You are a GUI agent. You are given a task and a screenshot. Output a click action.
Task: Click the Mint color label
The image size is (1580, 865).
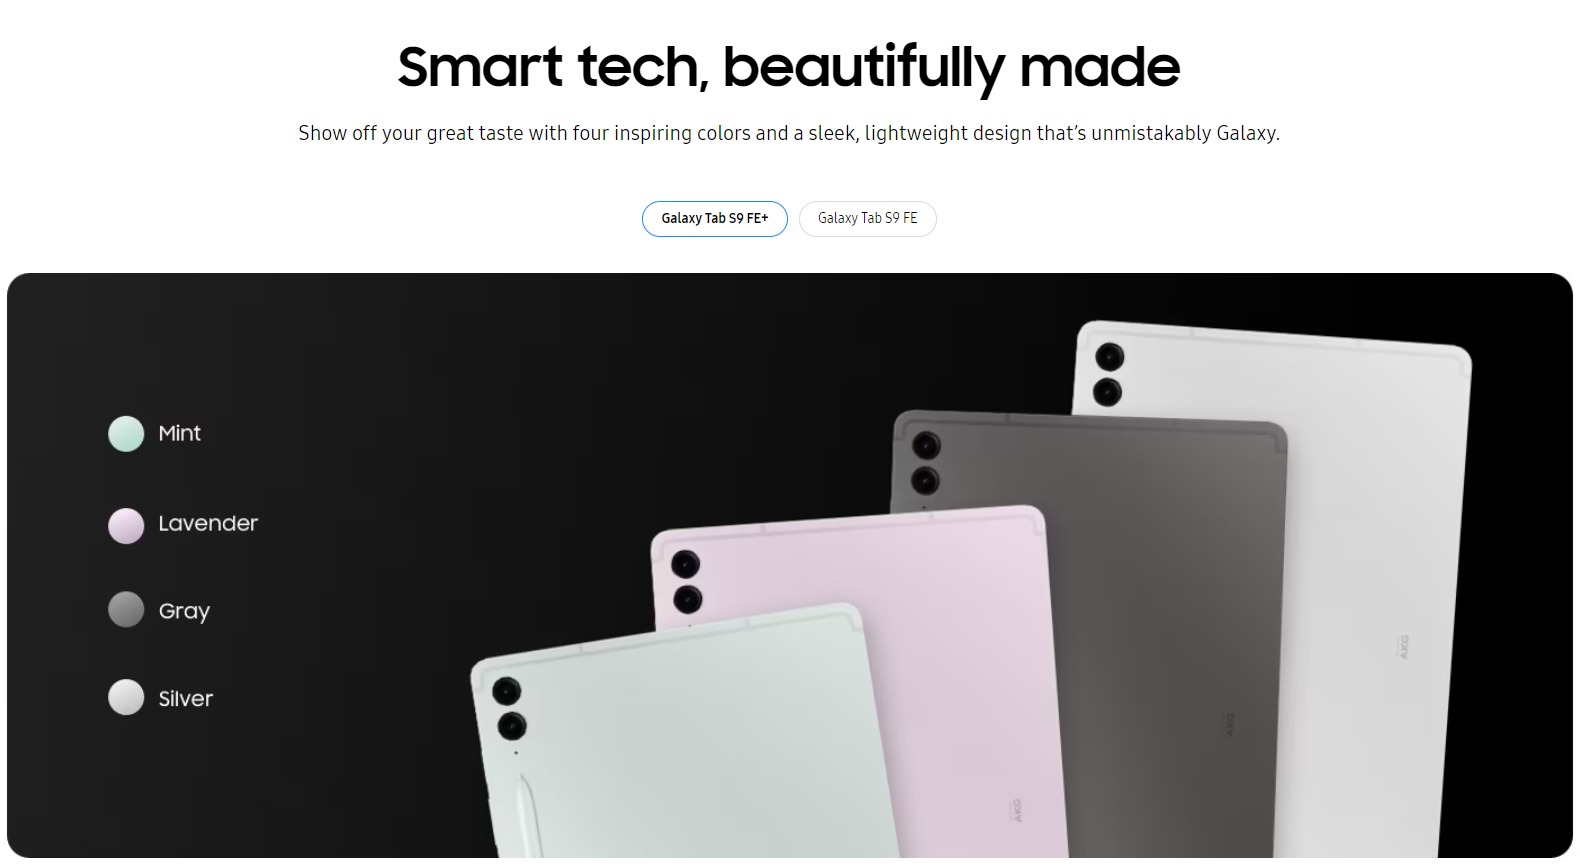tap(180, 434)
